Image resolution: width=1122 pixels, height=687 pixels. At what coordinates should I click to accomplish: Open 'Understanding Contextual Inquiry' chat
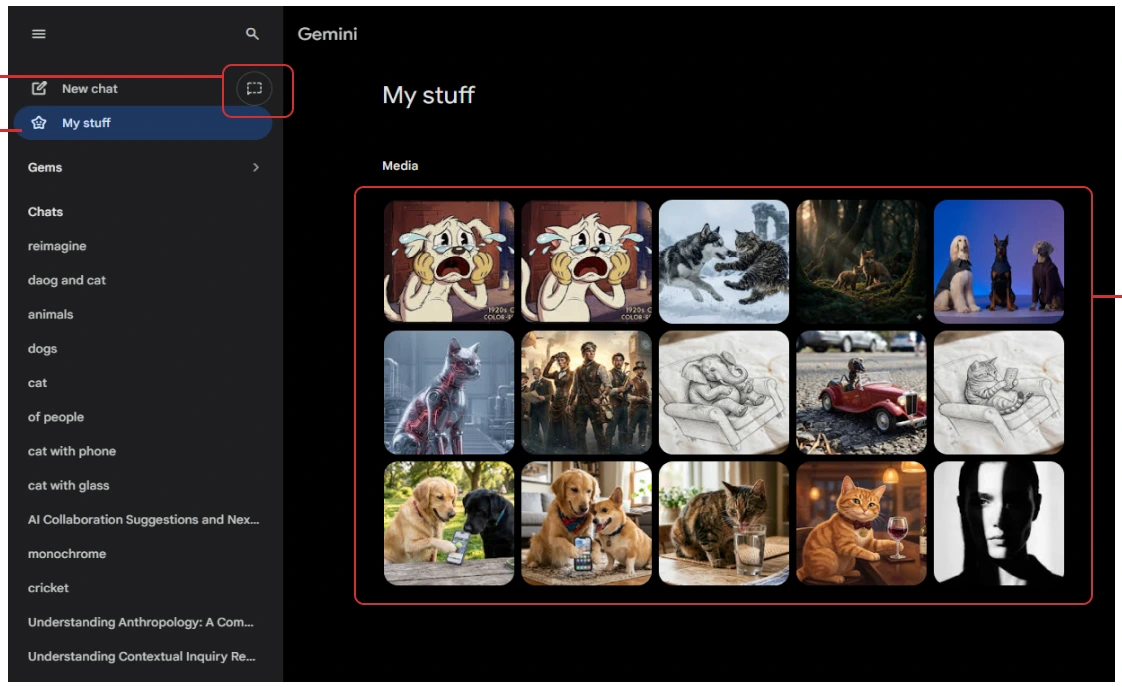tap(142, 656)
